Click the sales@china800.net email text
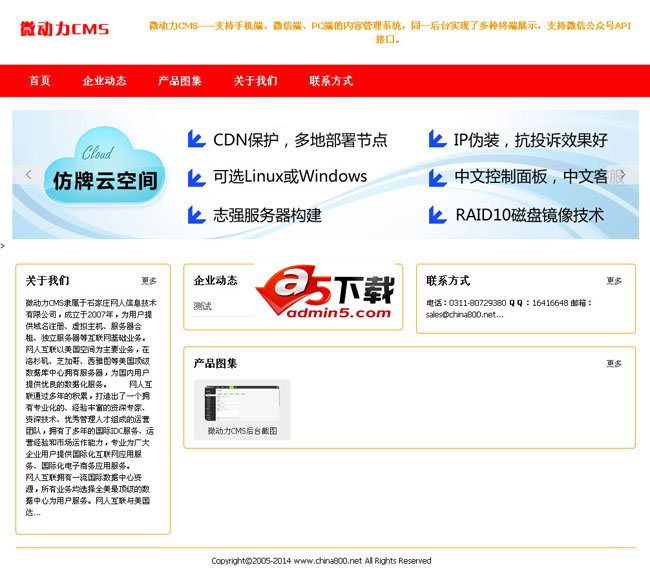This screenshot has width=650, height=585. pyautogui.click(x=464, y=315)
